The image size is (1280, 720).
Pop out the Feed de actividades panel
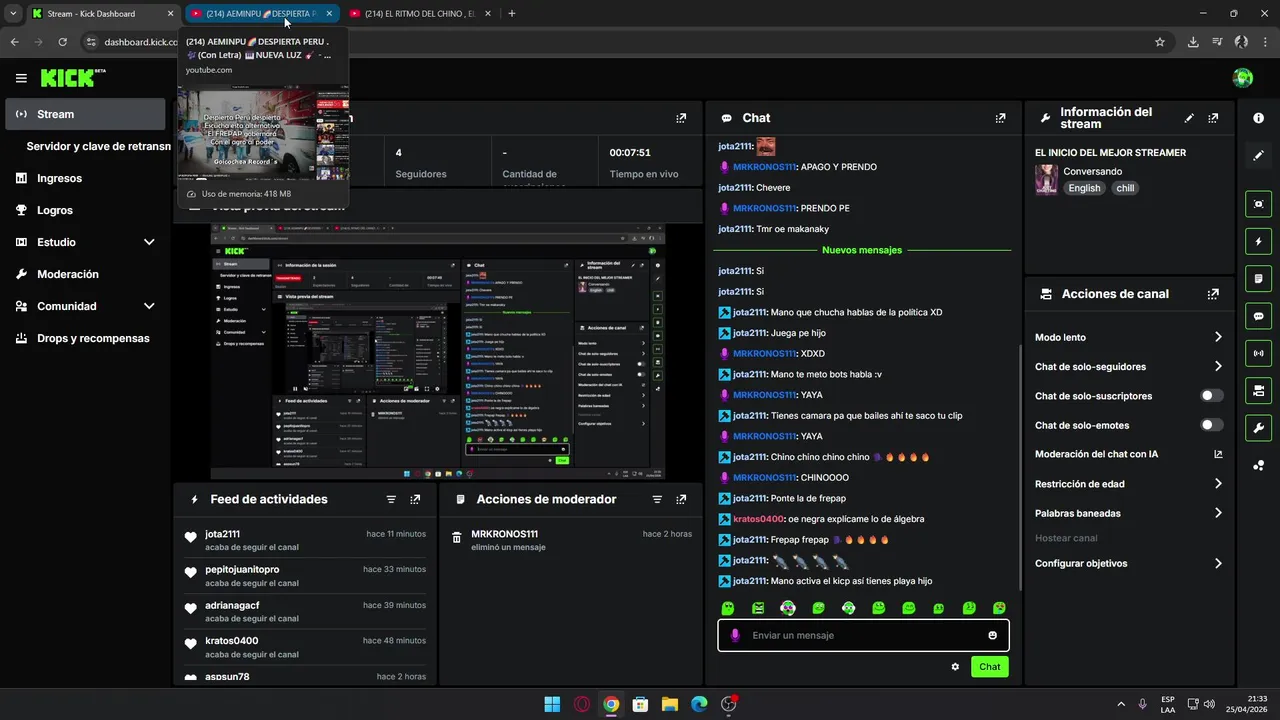(x=415, y=499)
